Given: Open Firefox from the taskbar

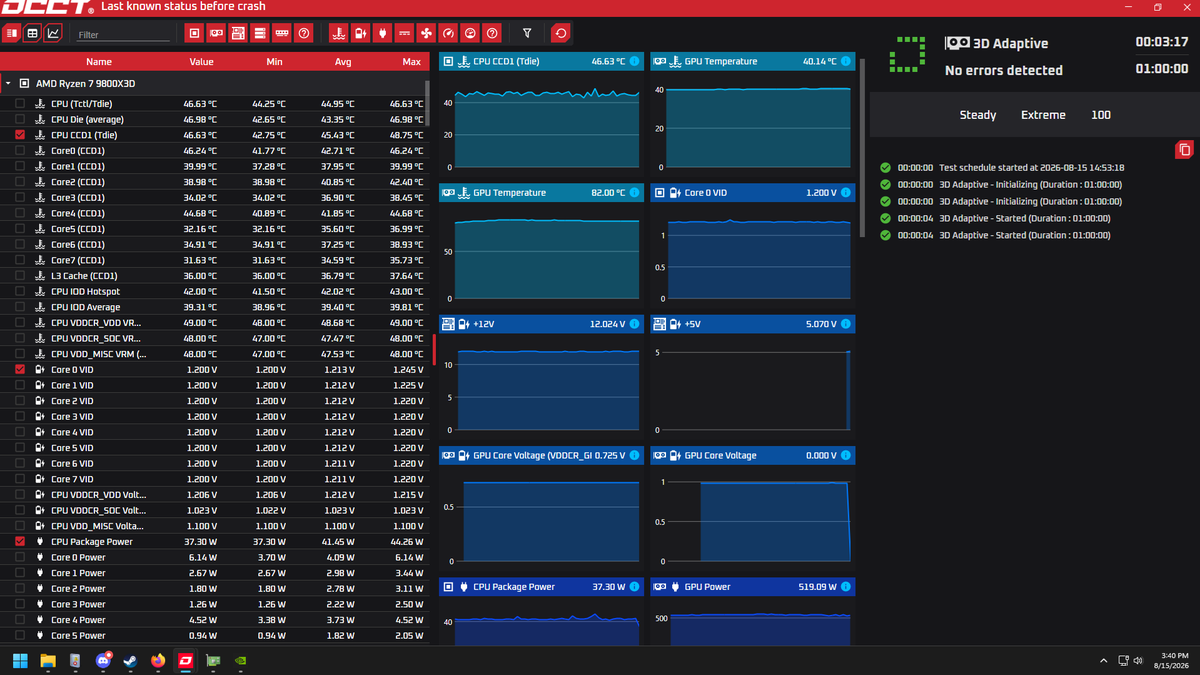Looking at the screenshot, I should coord(158,661).
